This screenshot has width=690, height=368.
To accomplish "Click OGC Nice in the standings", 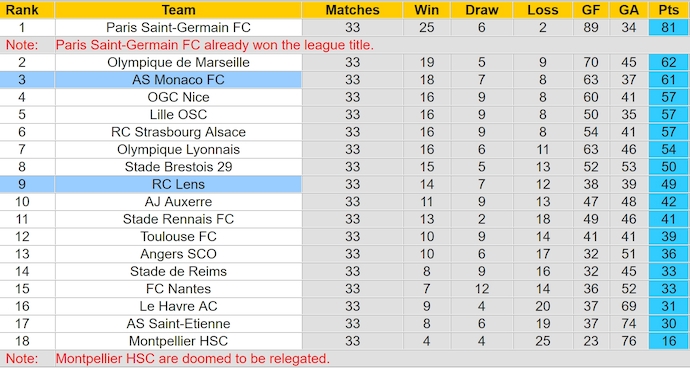I will click(x=178, y=97).
